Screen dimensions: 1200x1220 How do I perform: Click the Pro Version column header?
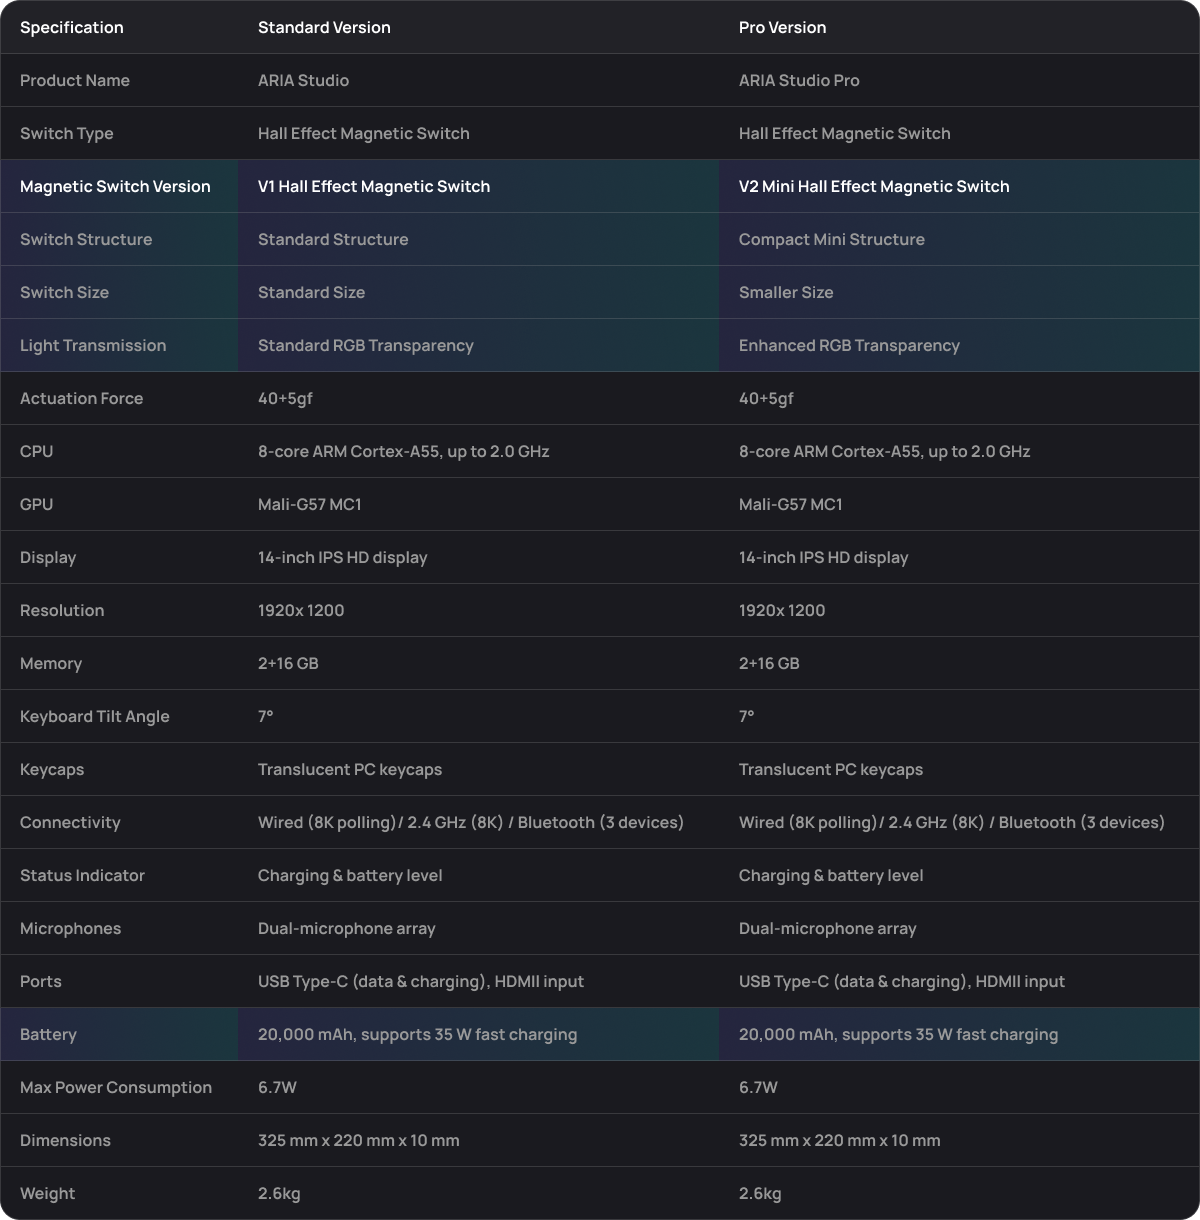pos(782,28)
